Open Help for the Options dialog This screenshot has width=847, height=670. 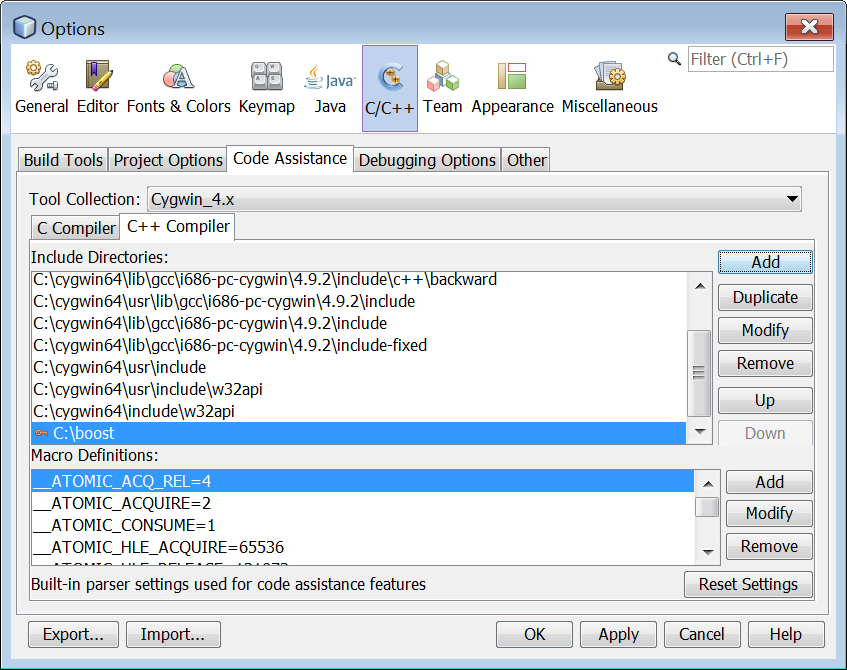[786, 634]
